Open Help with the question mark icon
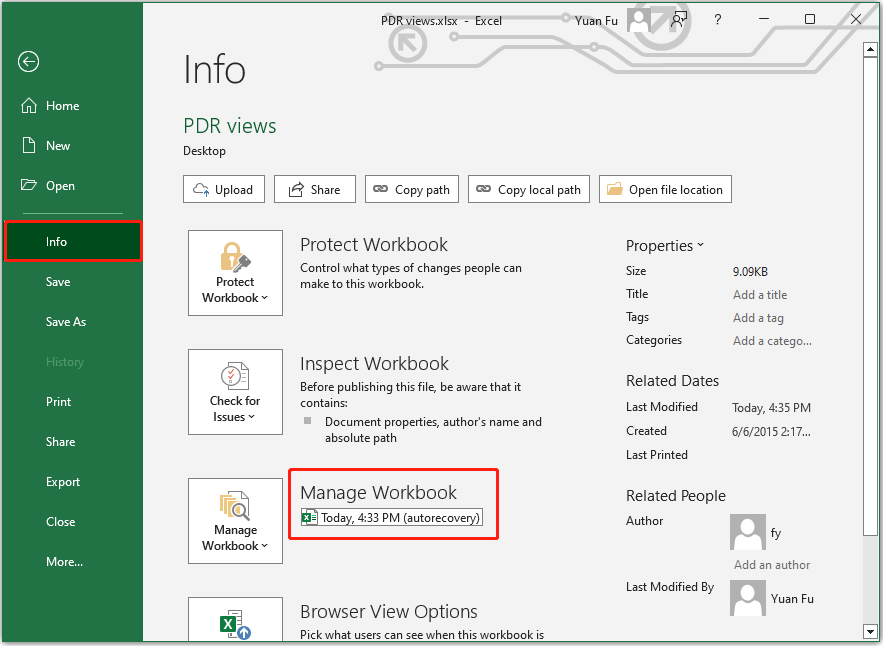Image resolution: width=883 pixels, height=646 pixels. 717,20
